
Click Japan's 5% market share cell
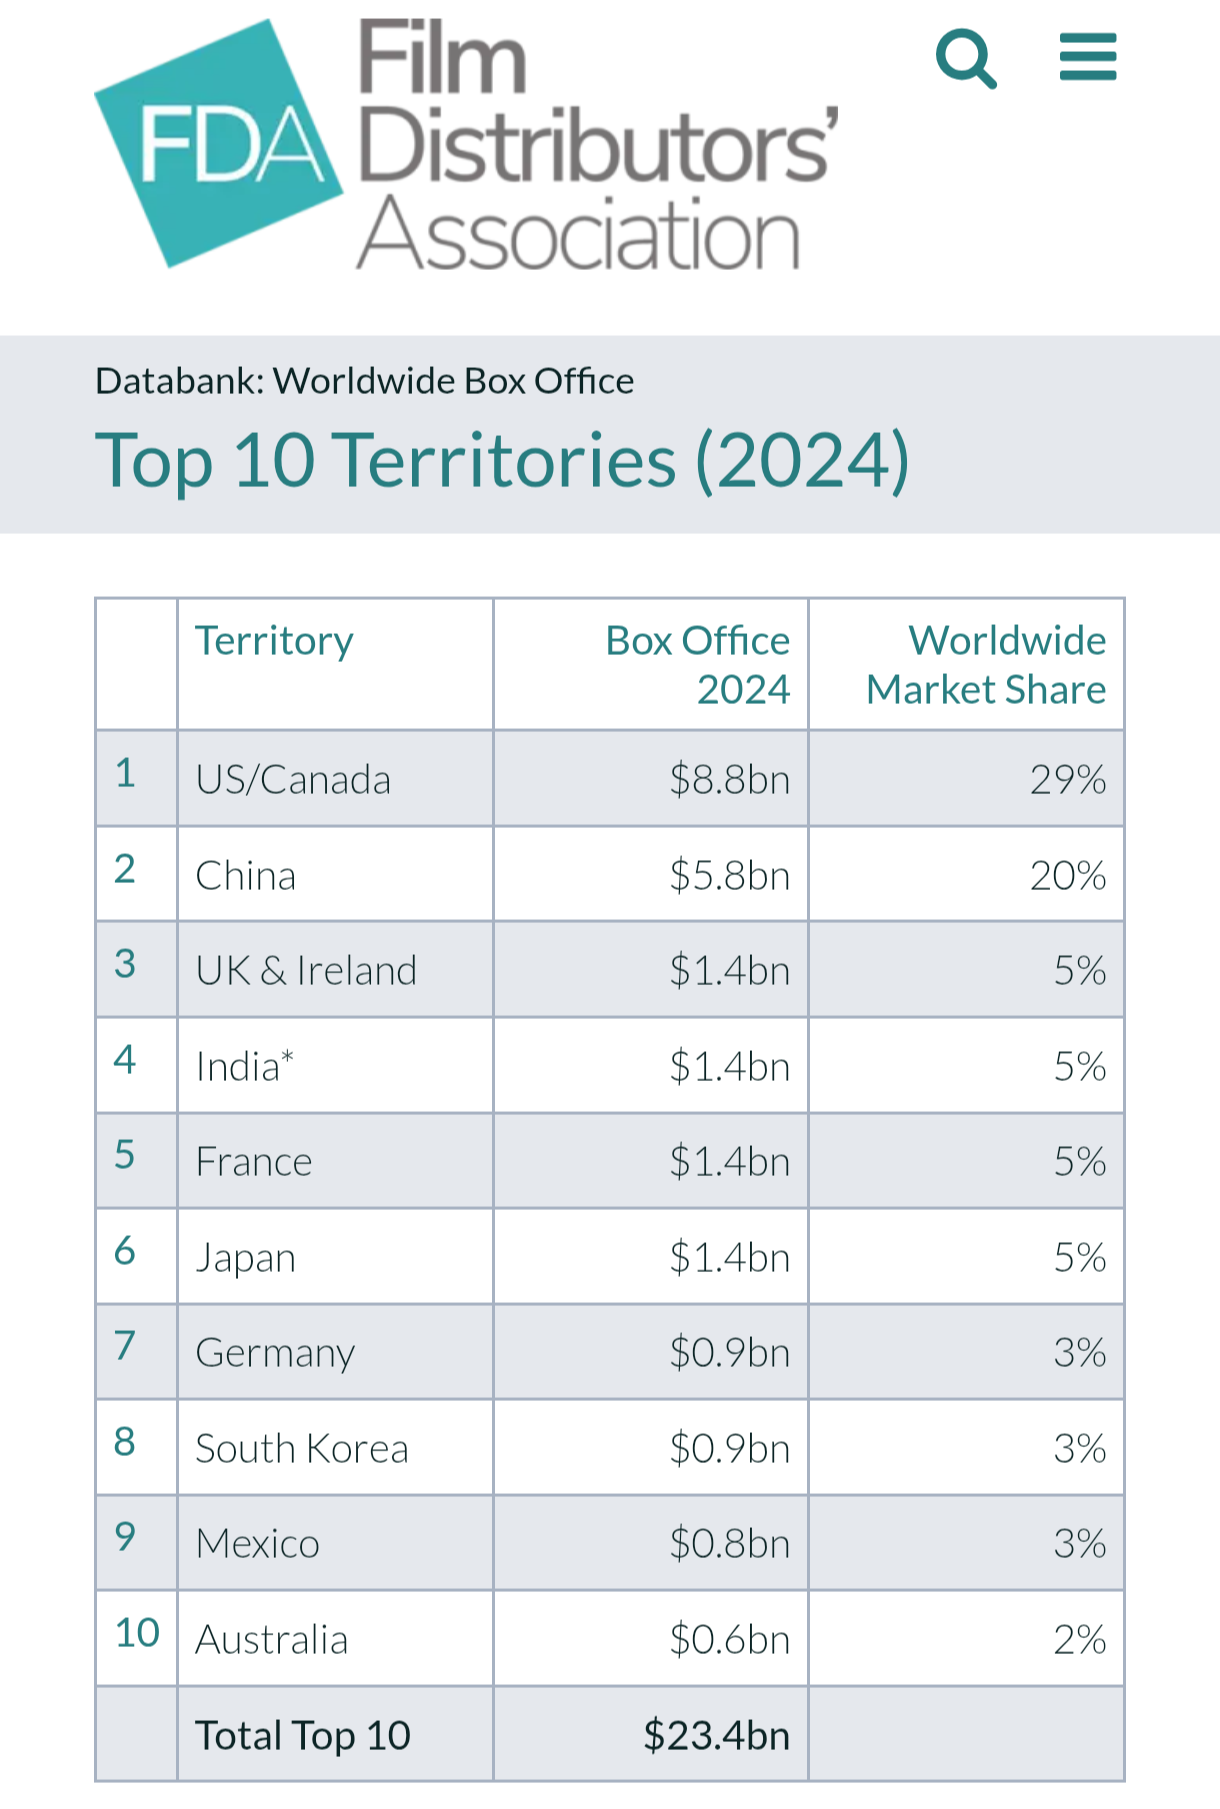tap(1079, 1257)
